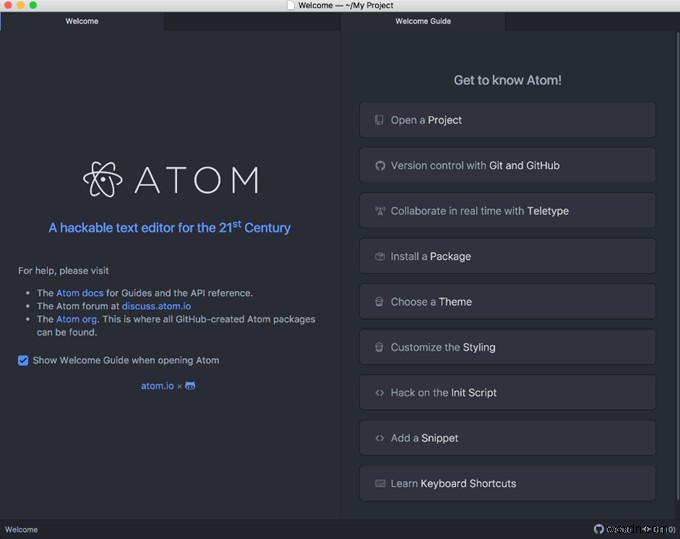Click the Welcome Guide pane vertical scrollbar
Image resolution: width=680 pixels, height=539 pixels.
pos(677,265)
